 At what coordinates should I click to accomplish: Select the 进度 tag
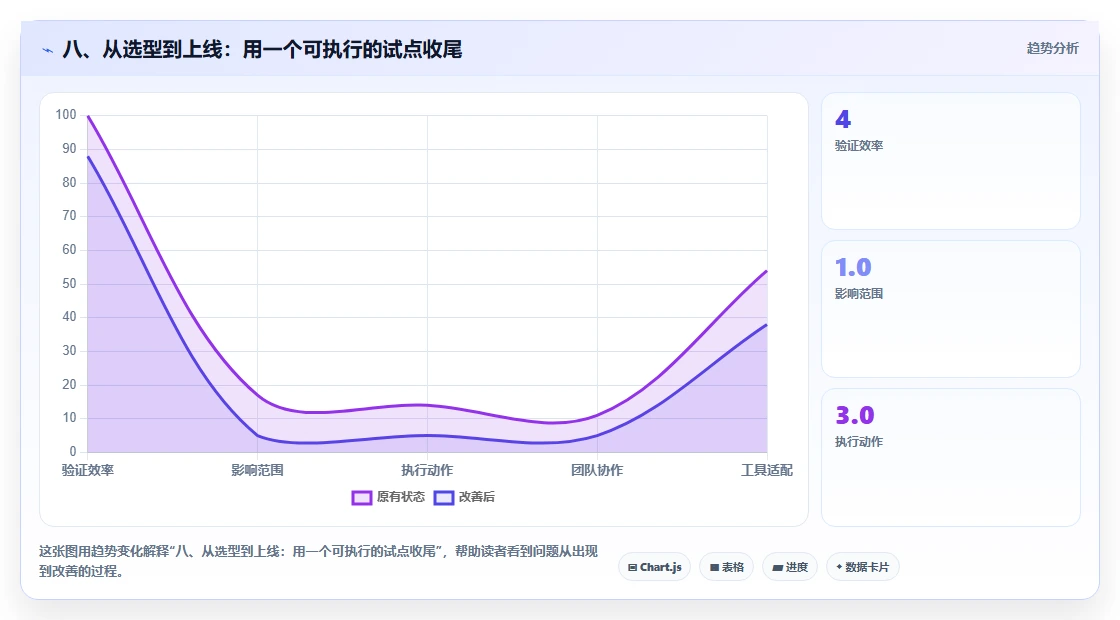[x=790, y=567]
